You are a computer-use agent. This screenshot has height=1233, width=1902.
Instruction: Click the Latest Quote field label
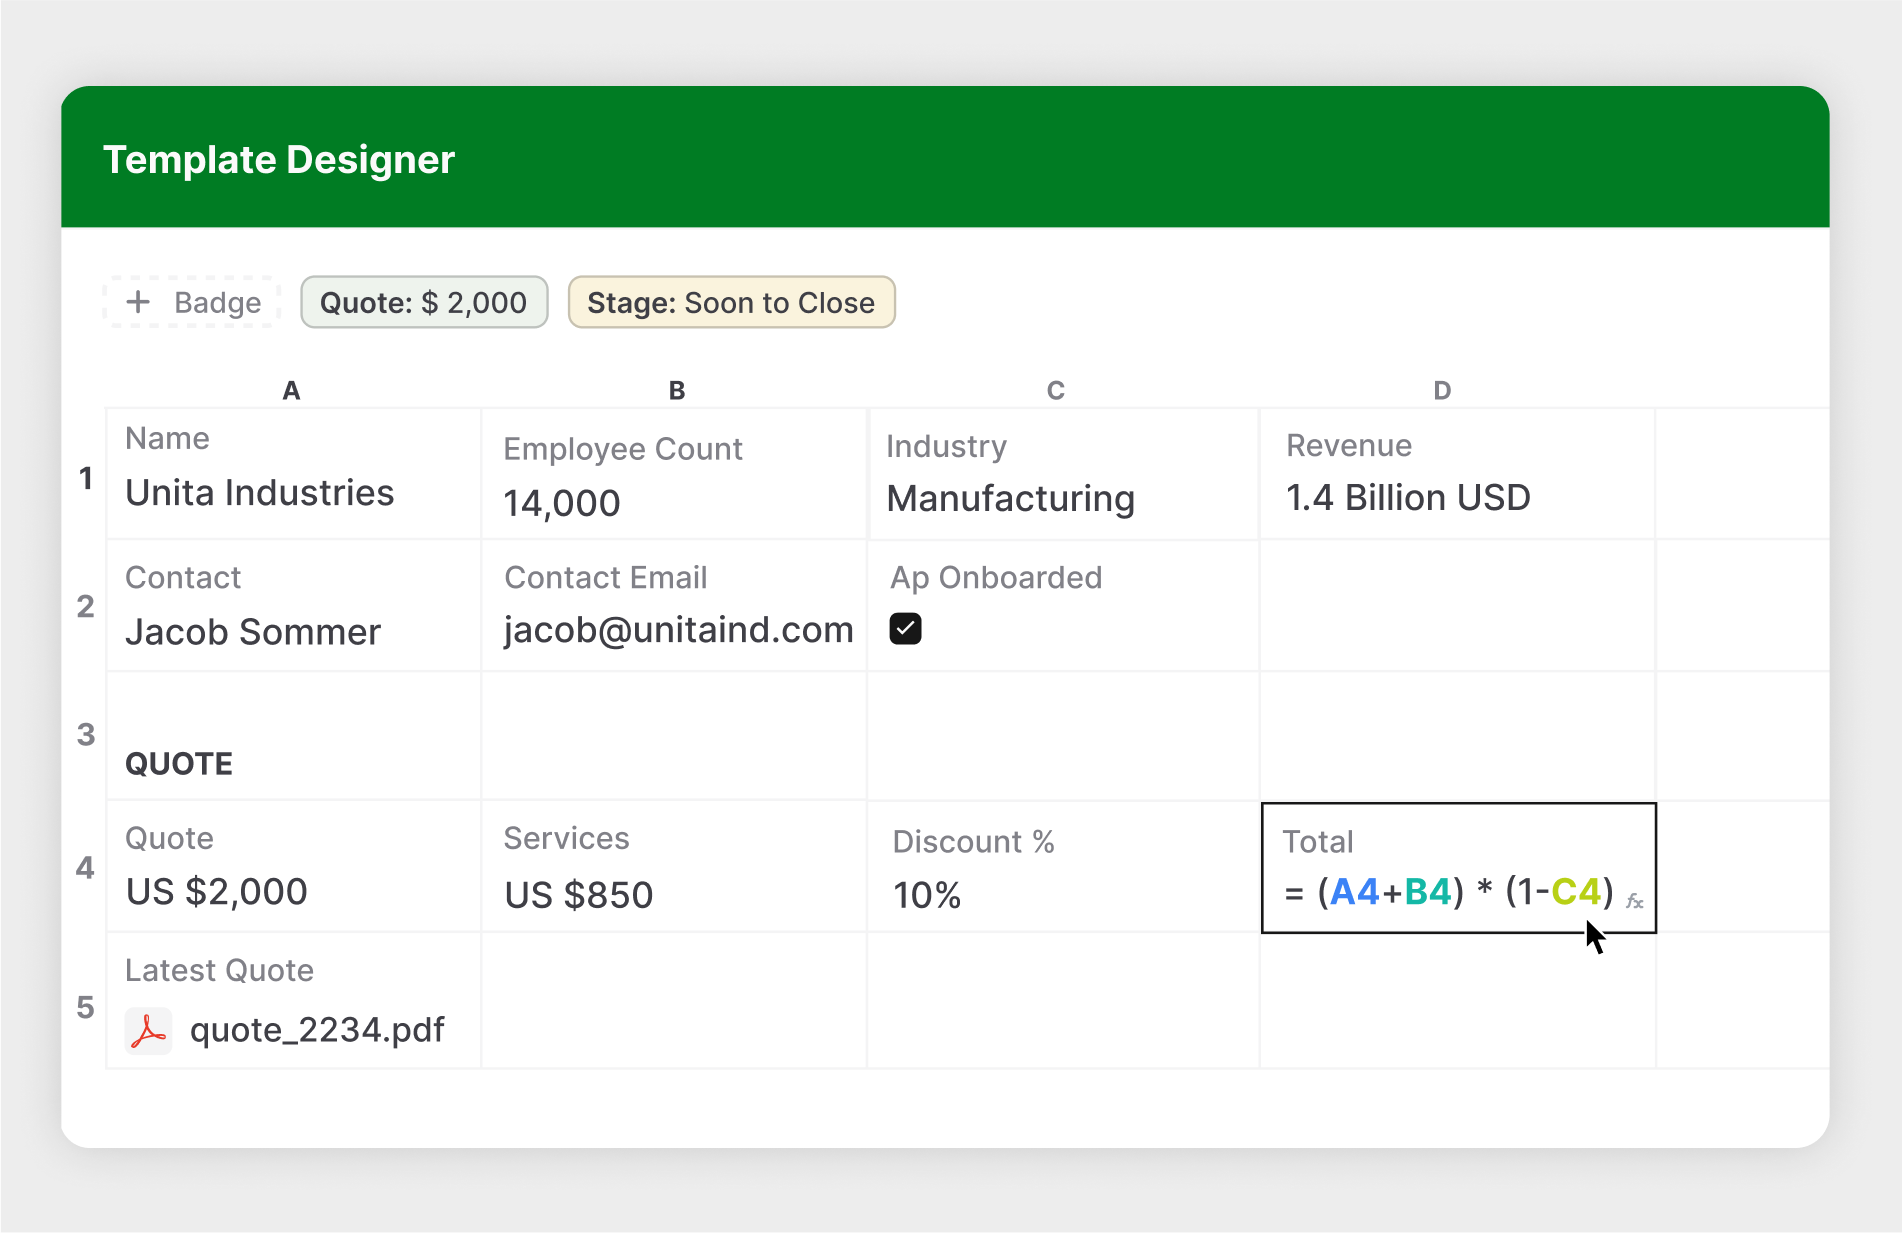click(220, 970)
